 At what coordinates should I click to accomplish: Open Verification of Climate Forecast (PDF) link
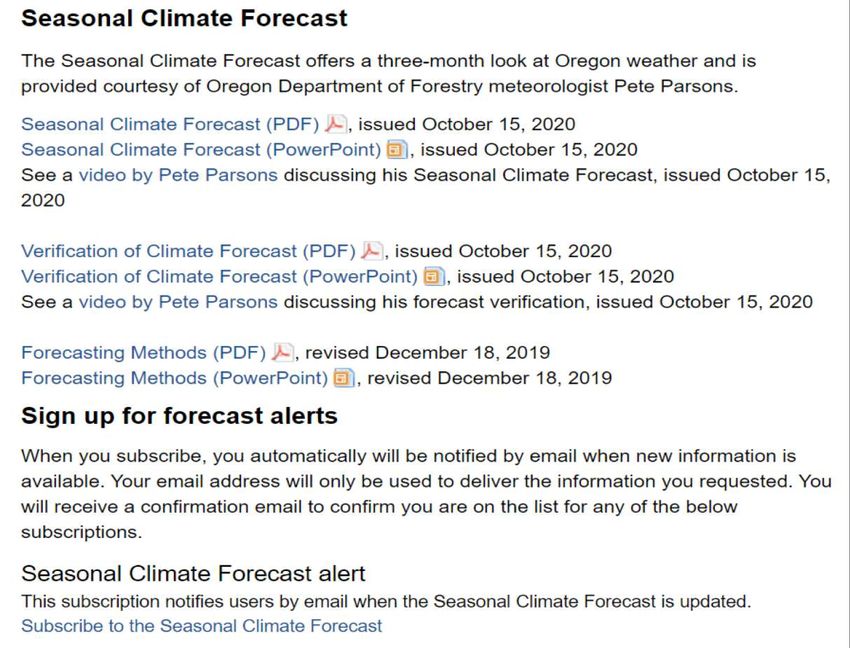click(188, 251)
